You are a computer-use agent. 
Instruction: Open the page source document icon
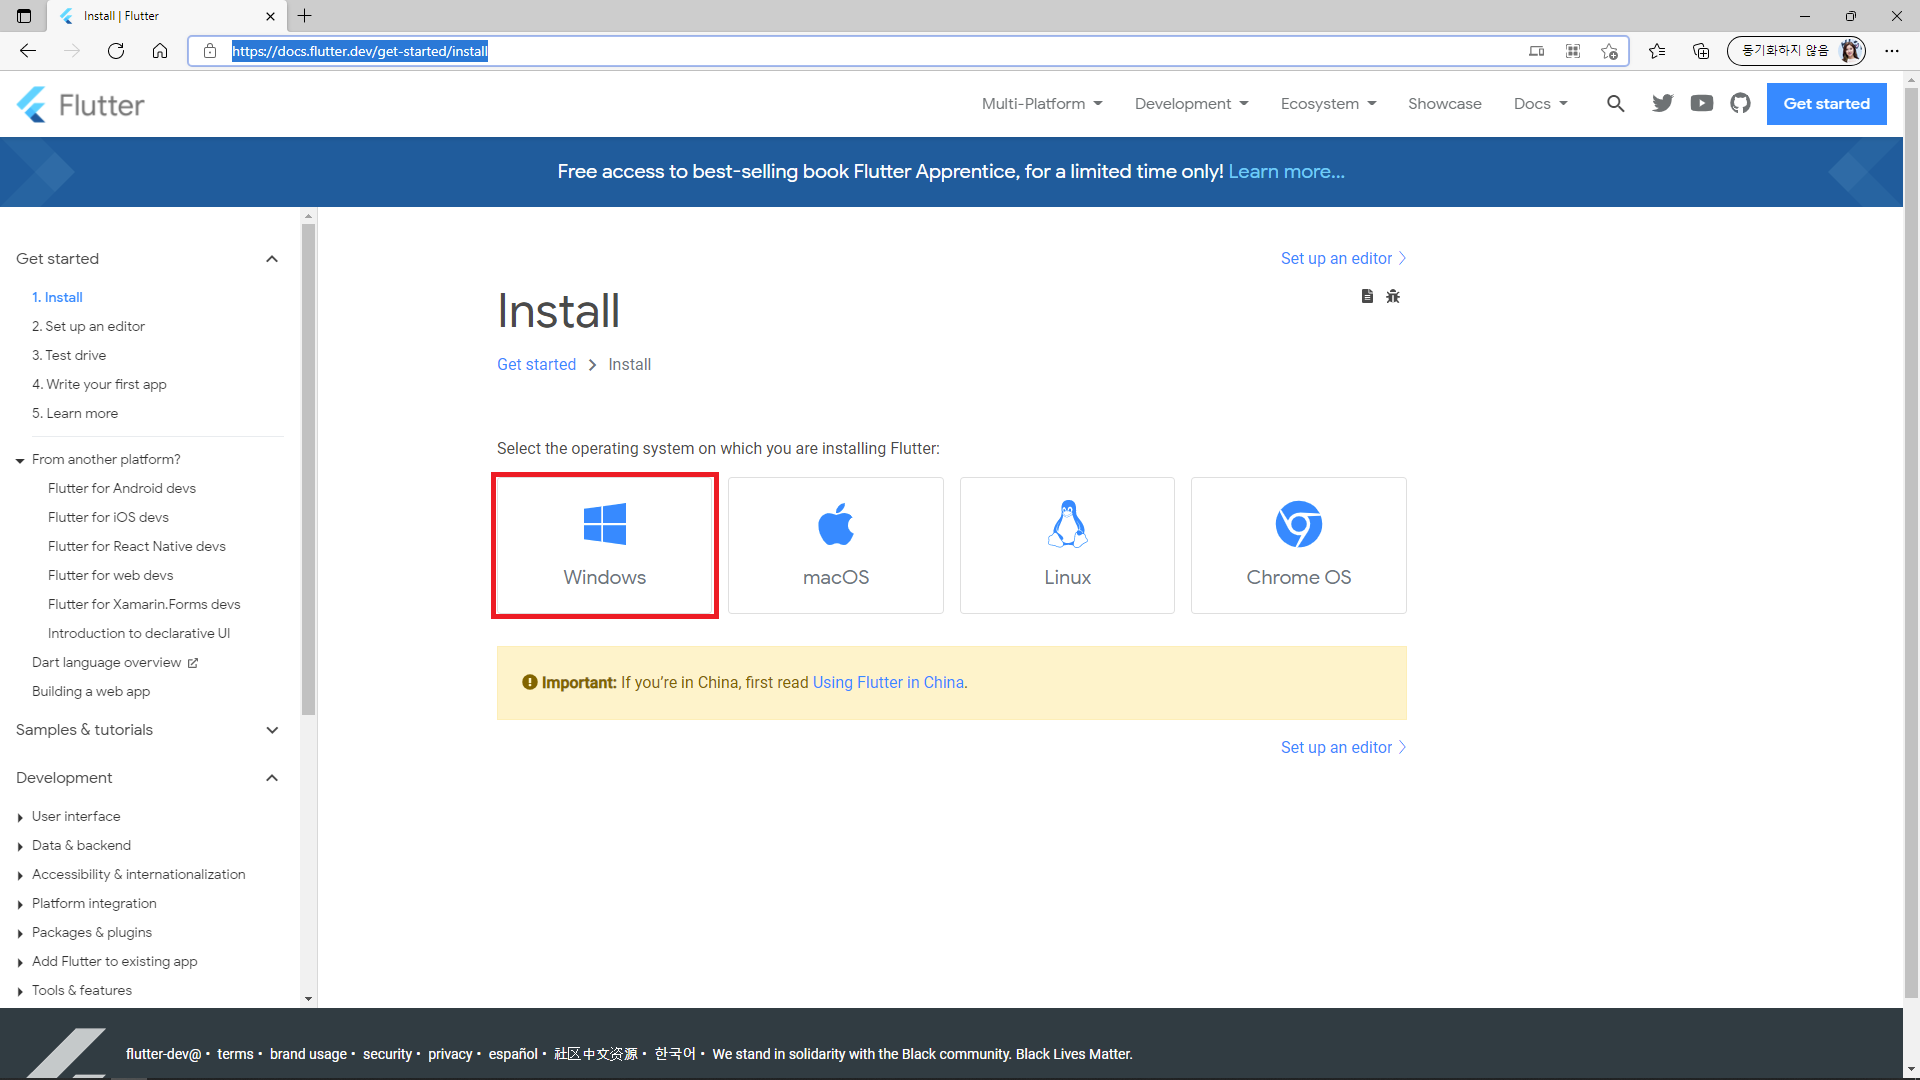(1367, 296)
